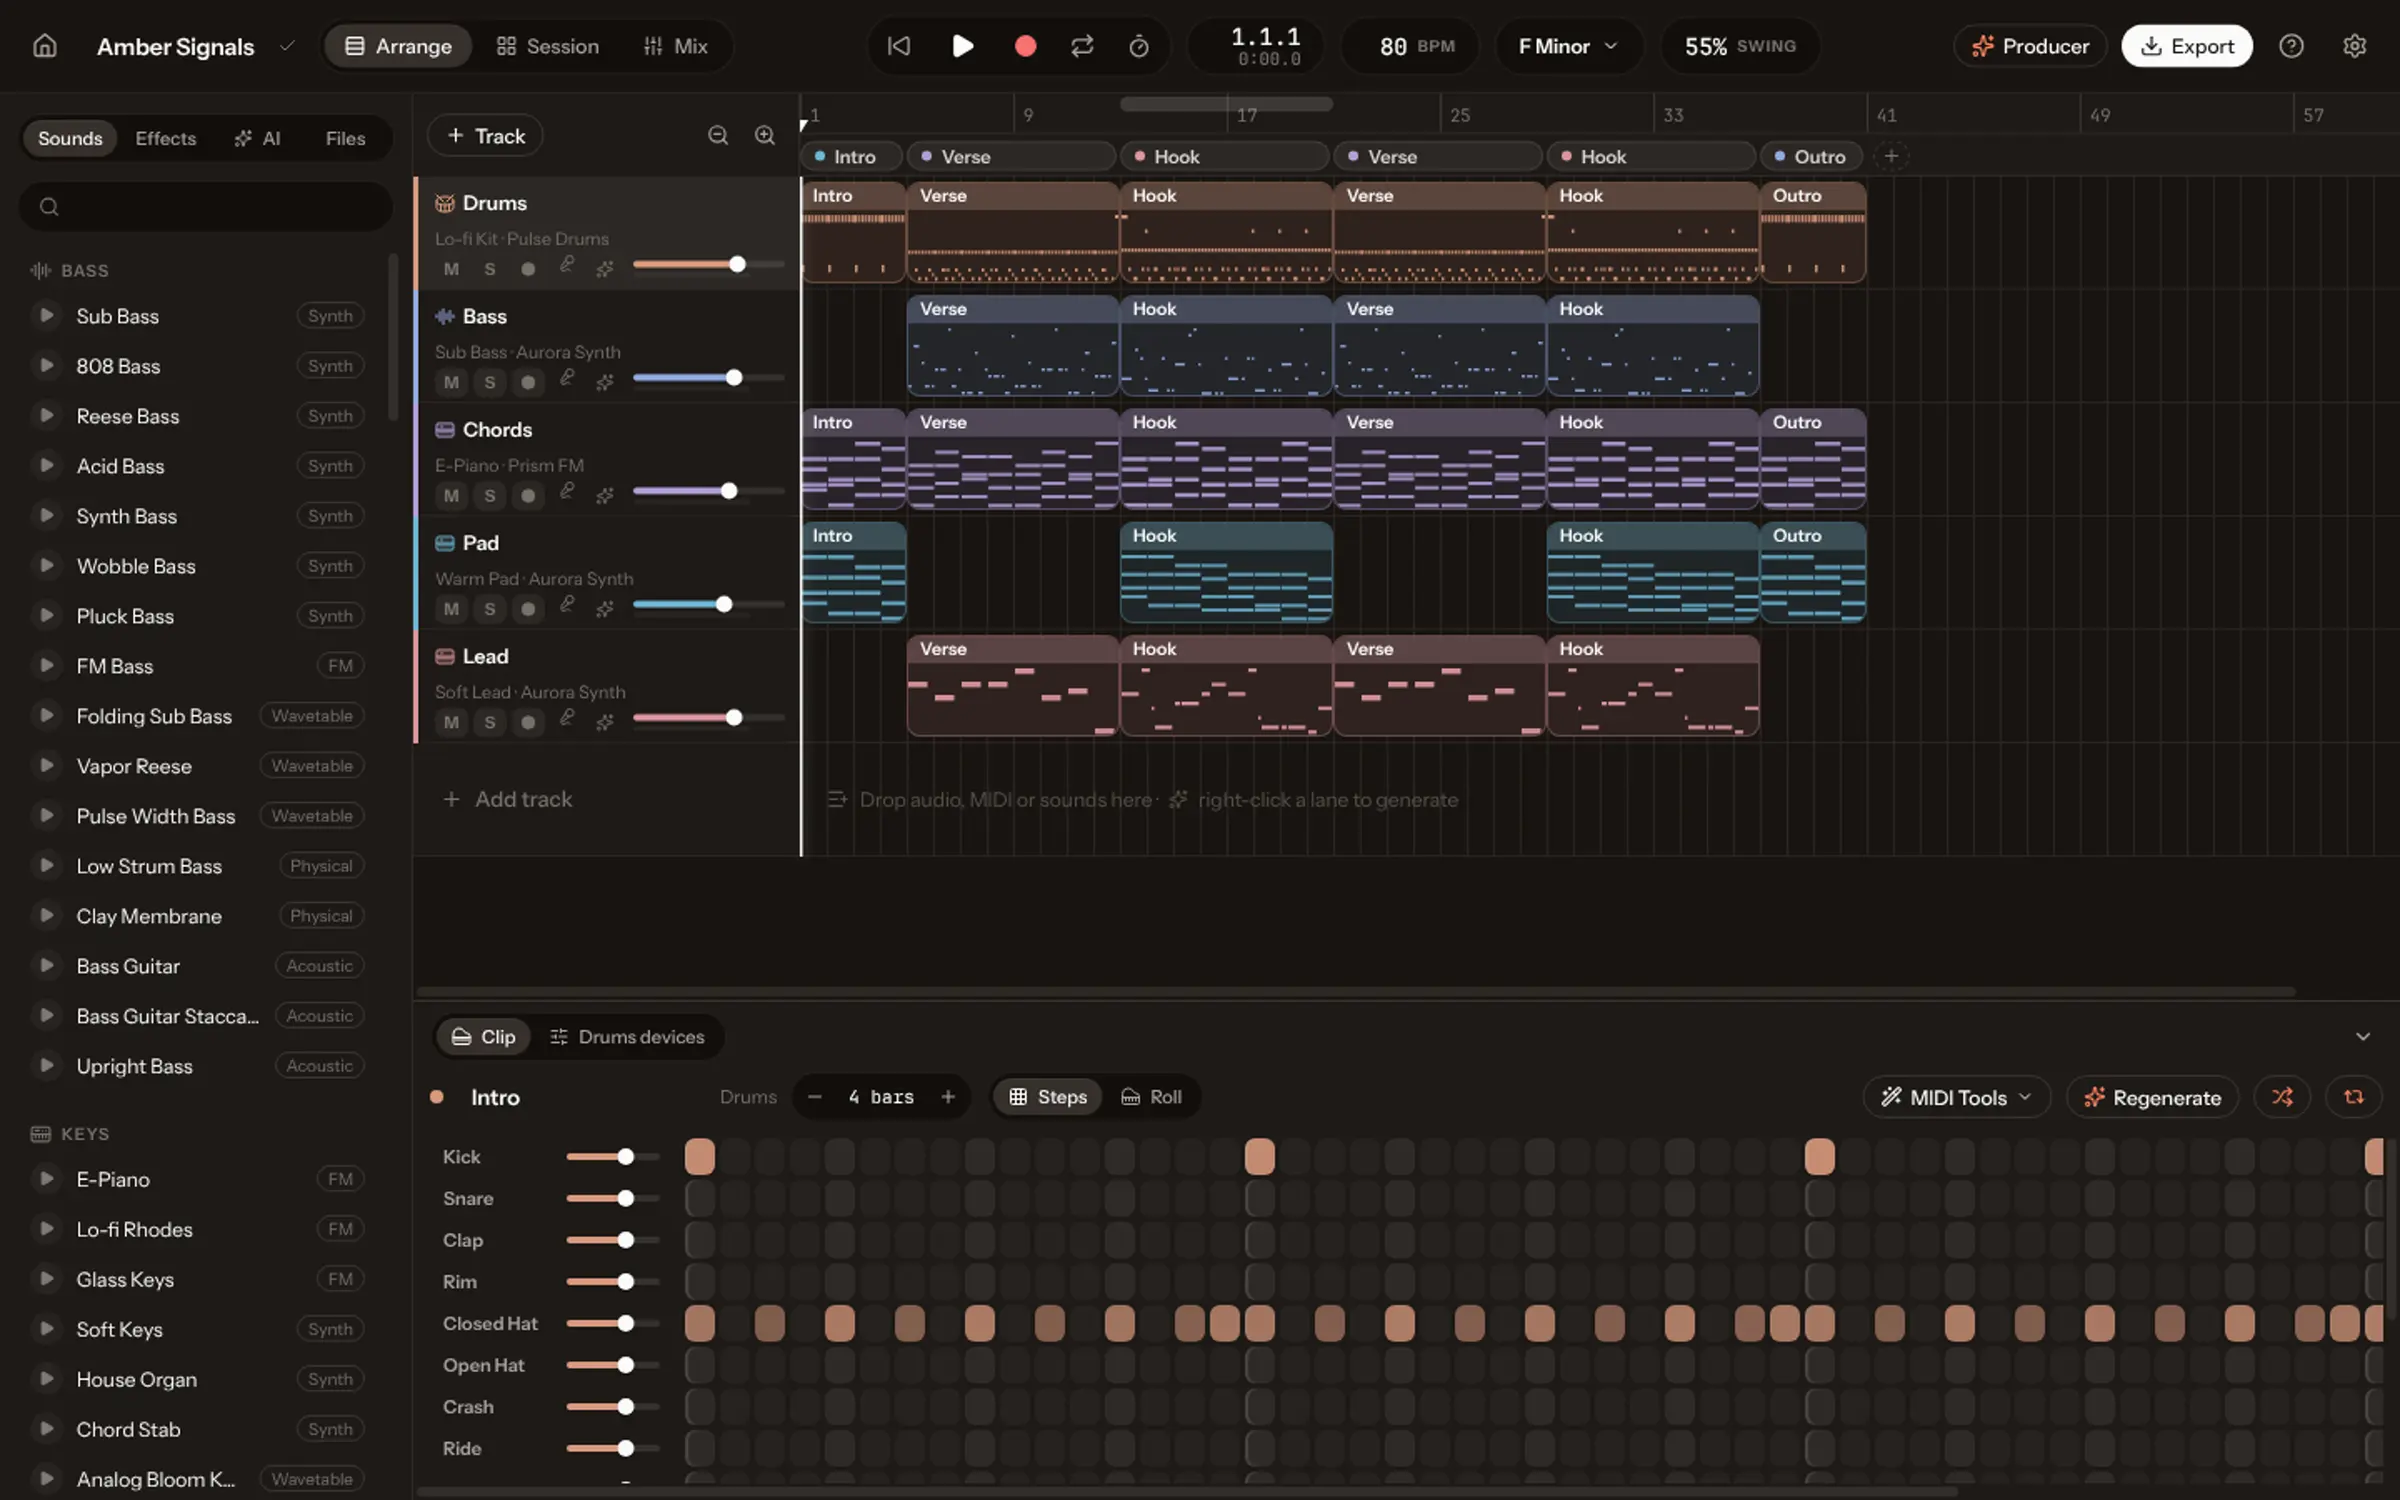
Task: Open the Producer assistant
Action: (x=2030, y=46)
